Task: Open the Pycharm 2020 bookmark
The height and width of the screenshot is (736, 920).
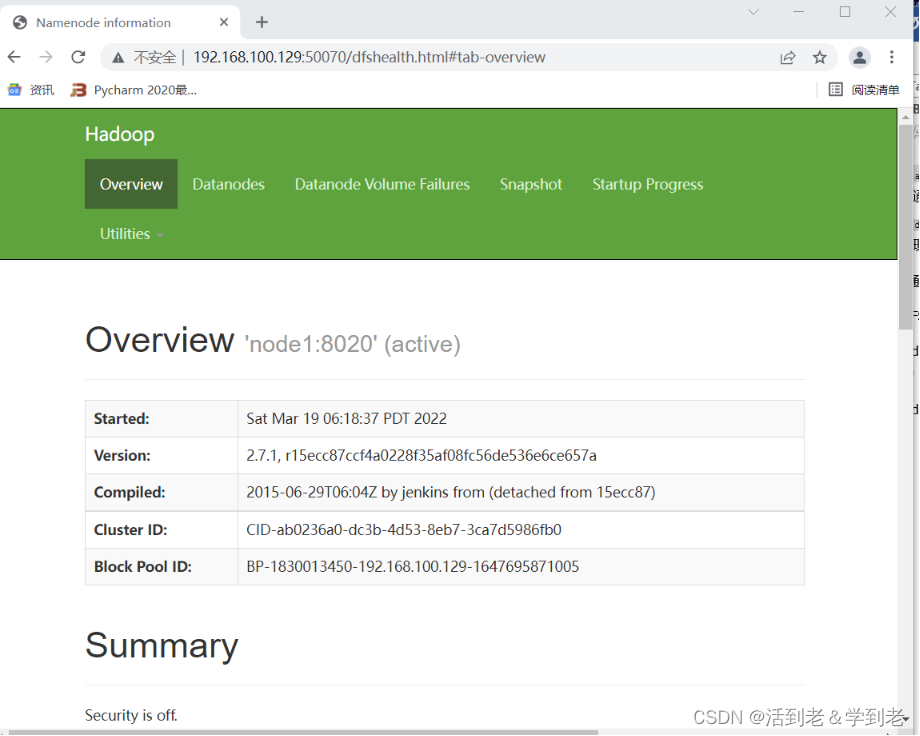Action: (134, 90)
